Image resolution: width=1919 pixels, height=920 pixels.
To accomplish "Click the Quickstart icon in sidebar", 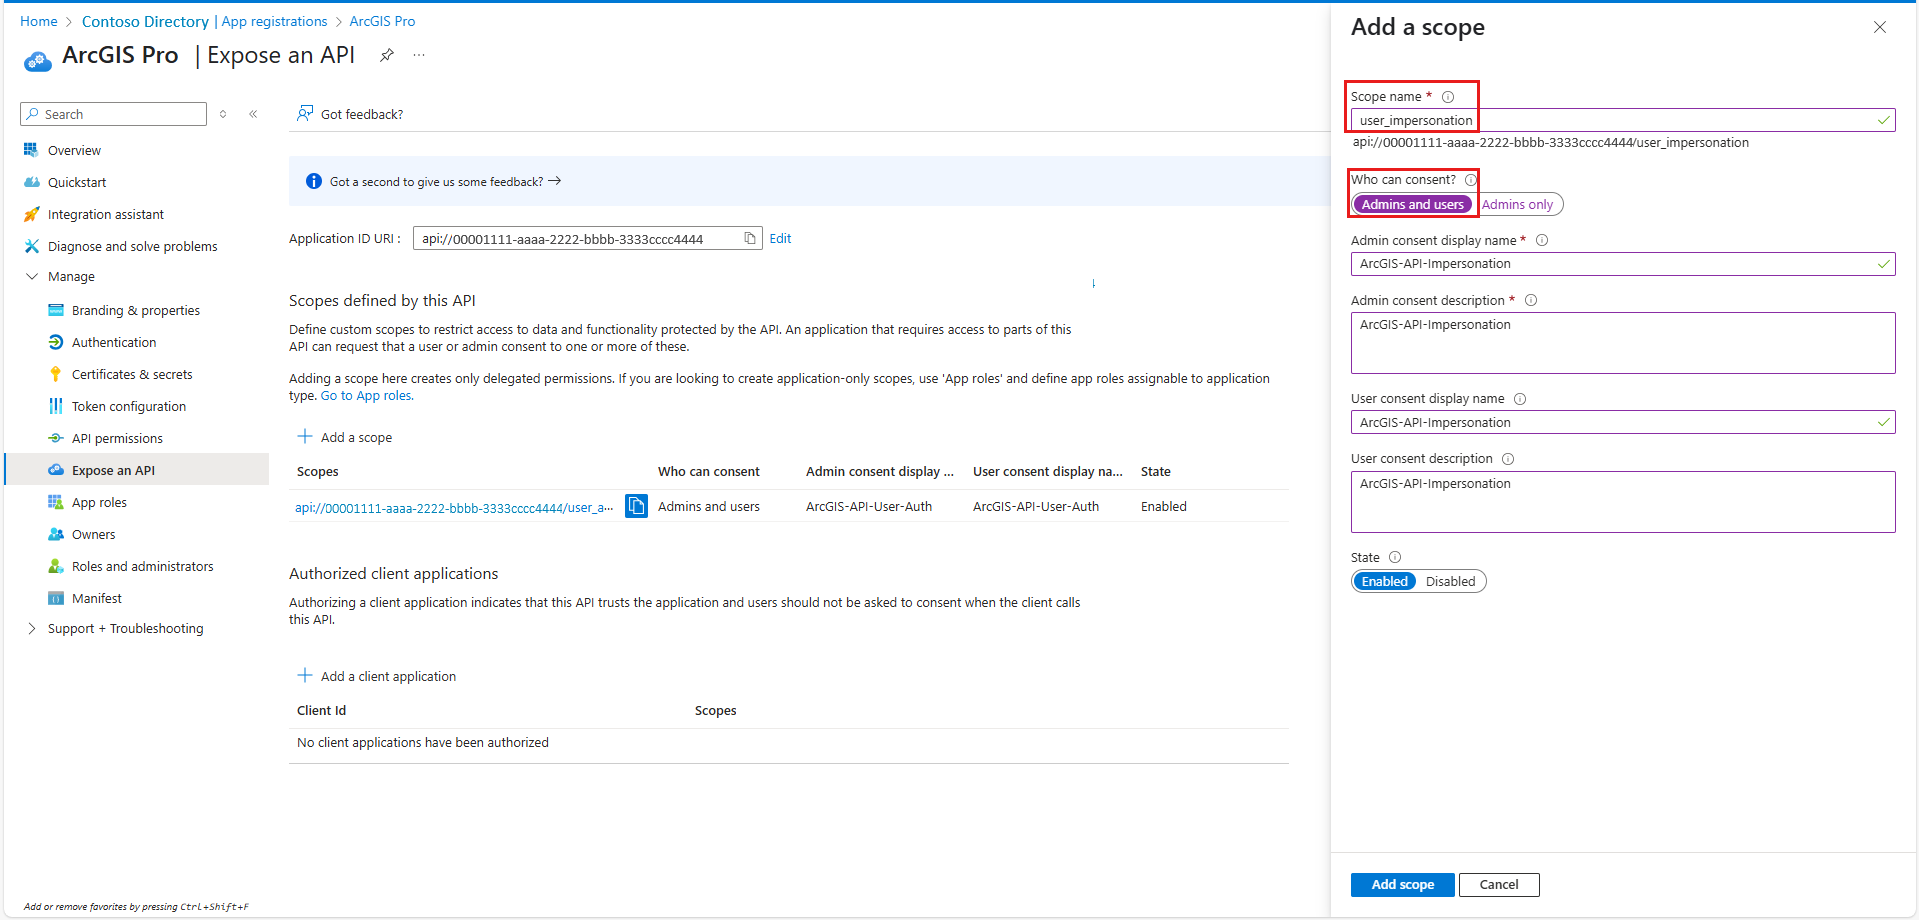I will (x=31, y=182).
